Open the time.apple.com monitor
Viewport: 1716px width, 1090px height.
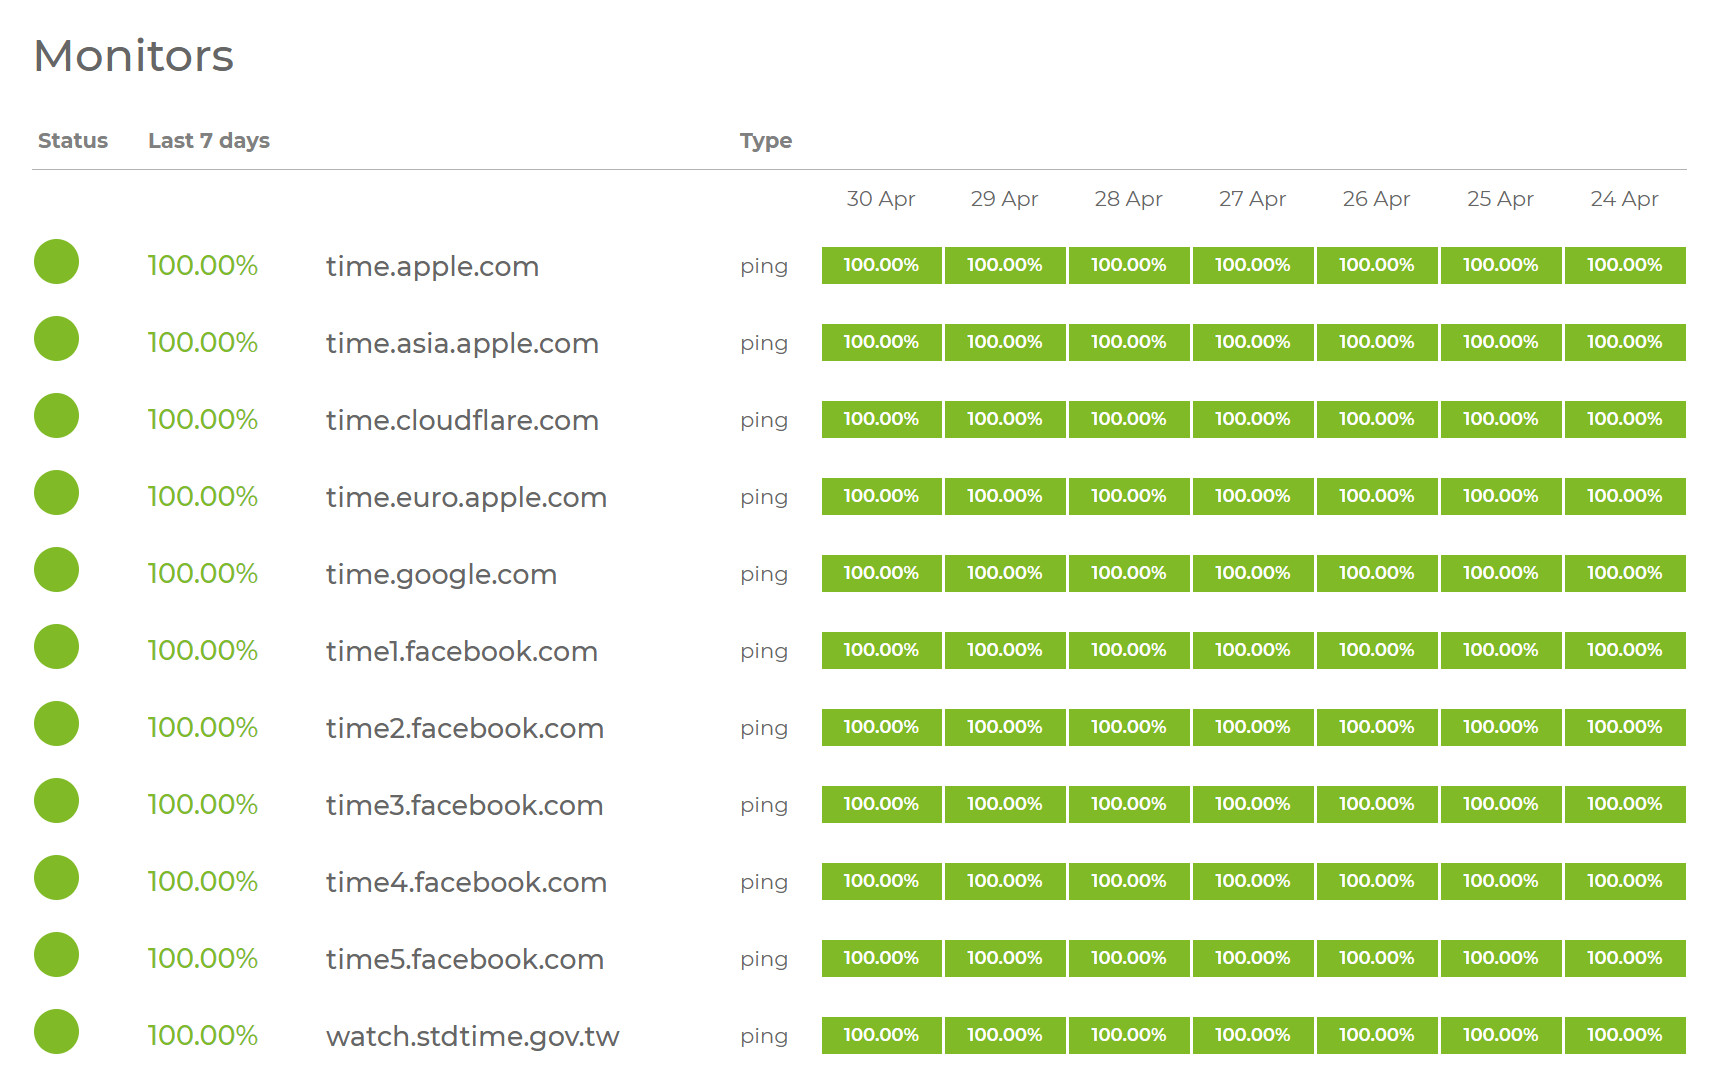pos(432,267)
